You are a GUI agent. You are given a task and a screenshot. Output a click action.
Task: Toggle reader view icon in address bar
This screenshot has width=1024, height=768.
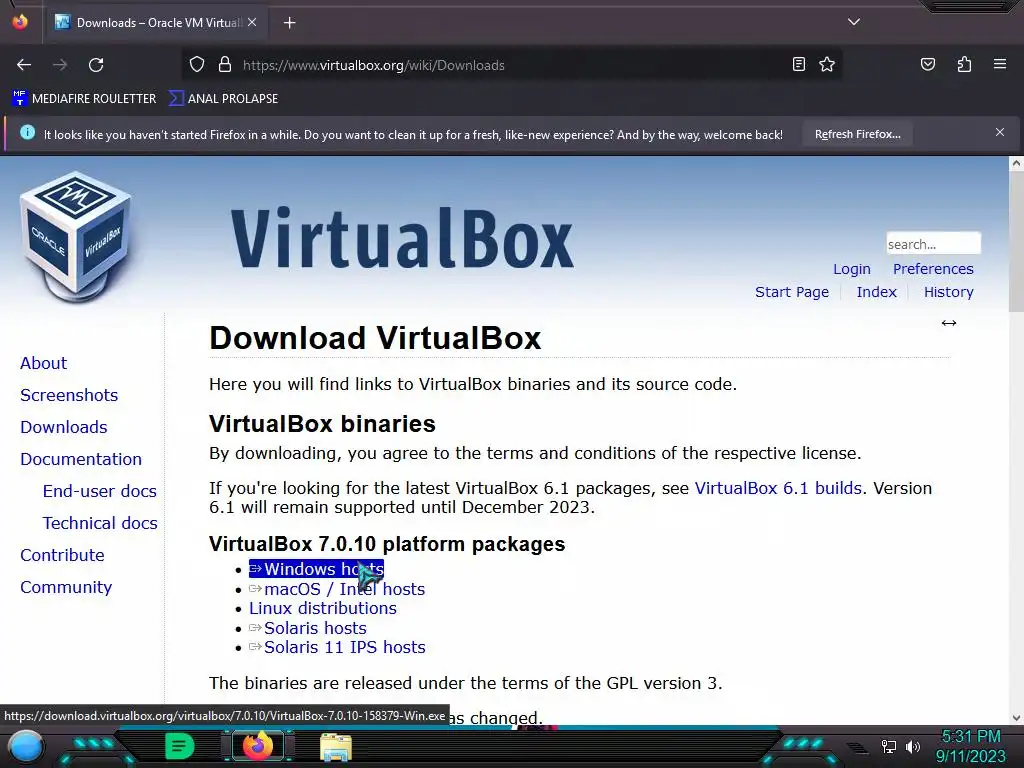pos(798,64)
